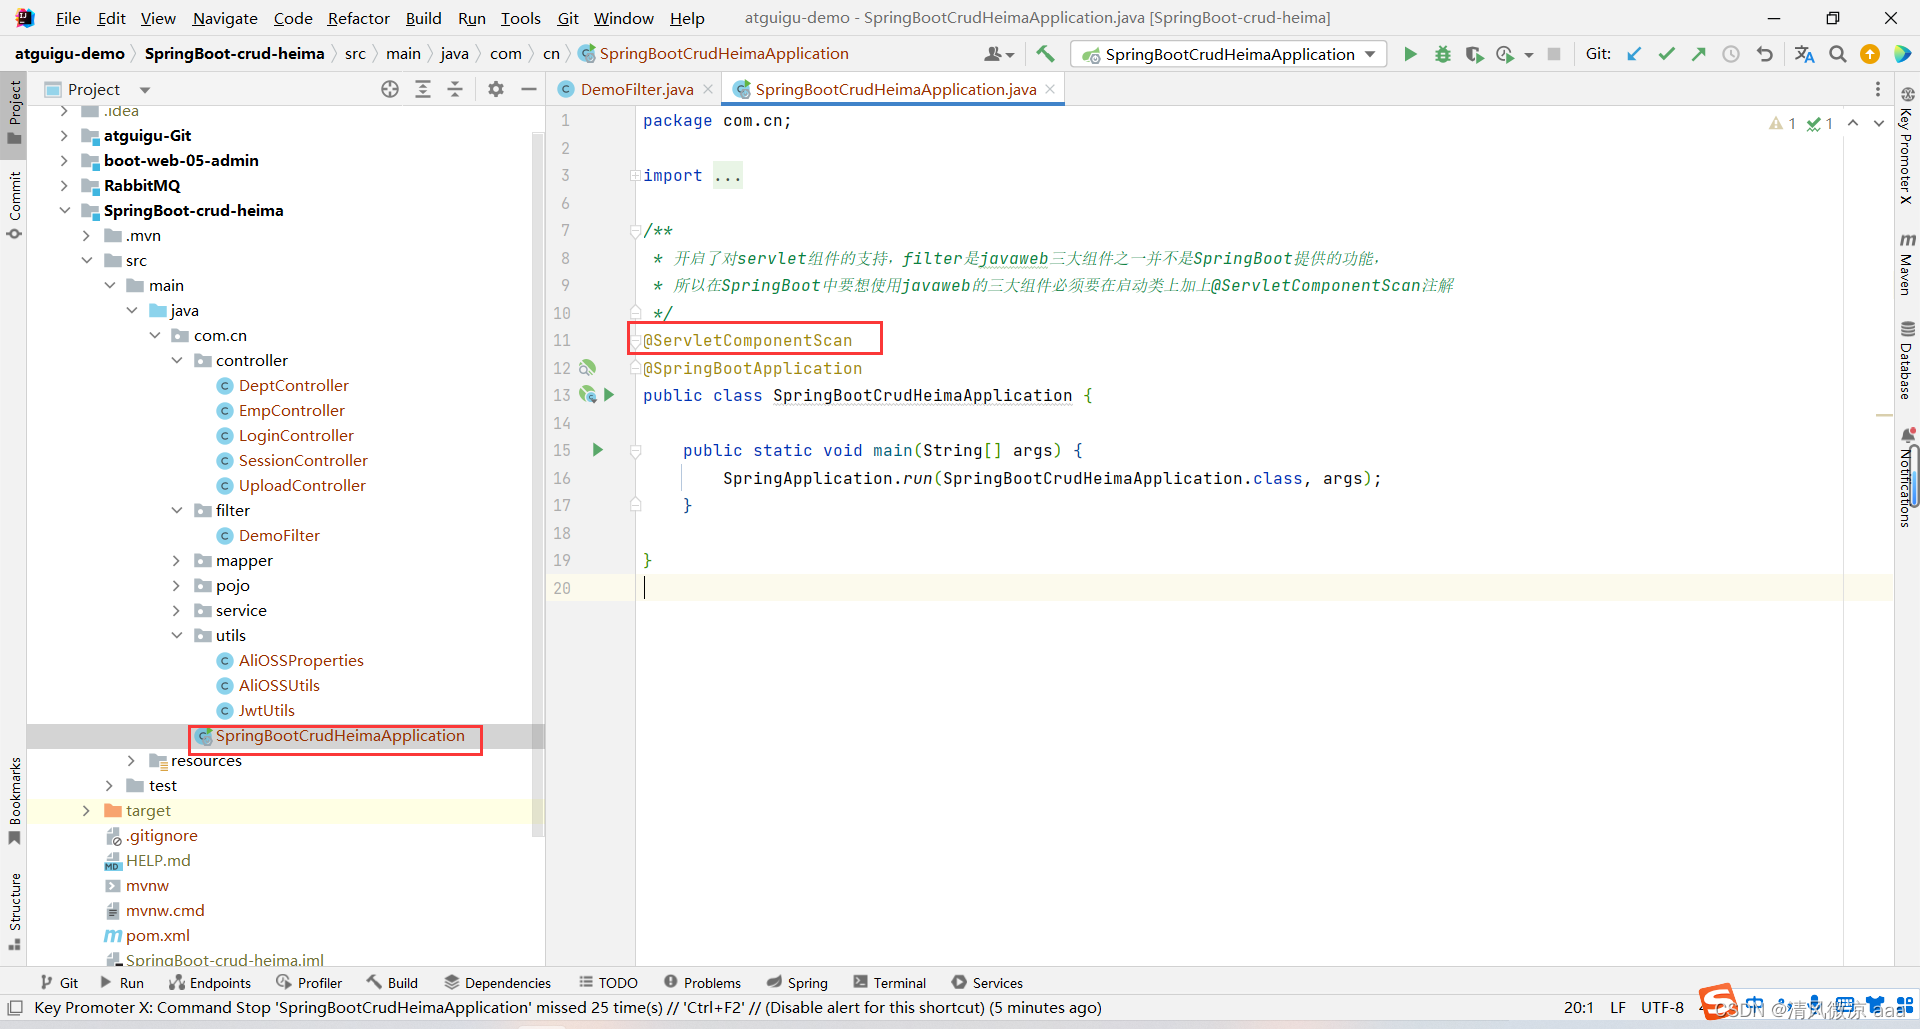
Task: Click run gutter icon on line 15
Action: (598, 450)
